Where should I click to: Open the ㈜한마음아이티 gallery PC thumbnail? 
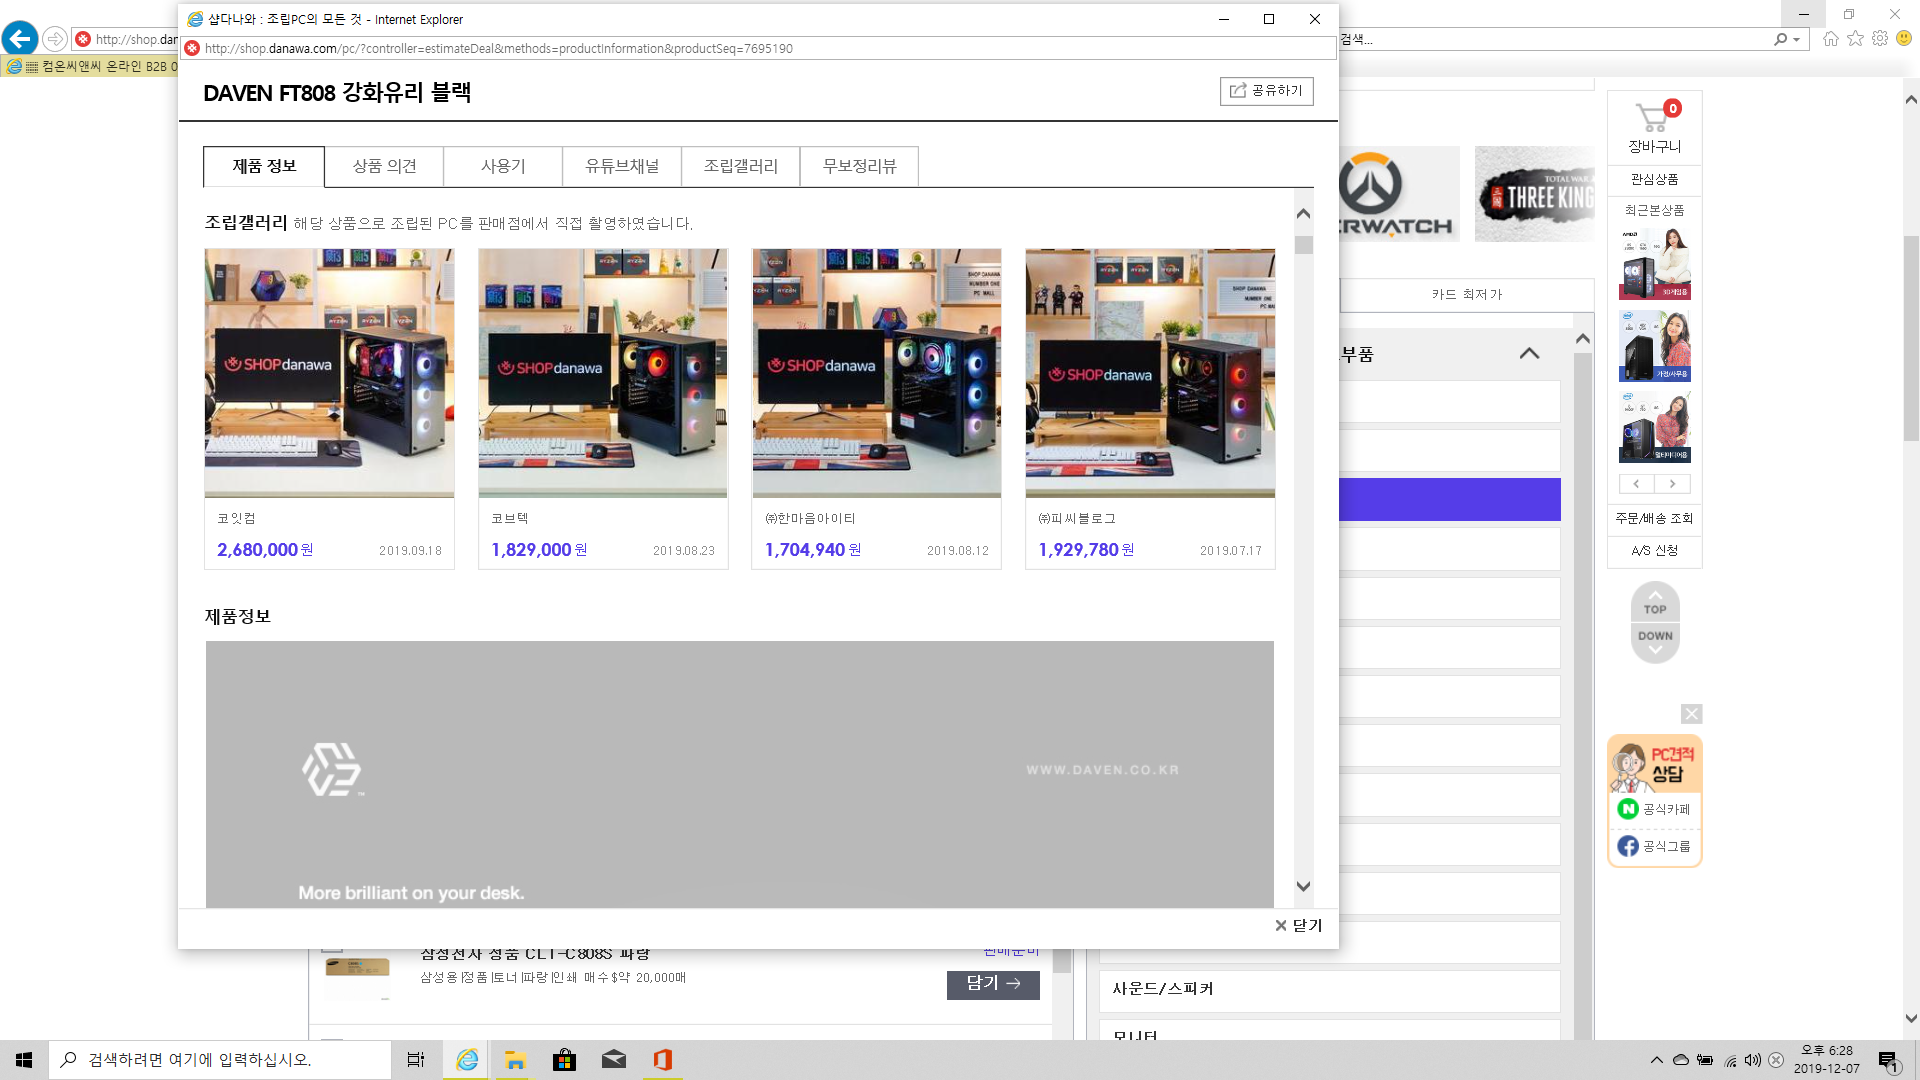[877, 373]
